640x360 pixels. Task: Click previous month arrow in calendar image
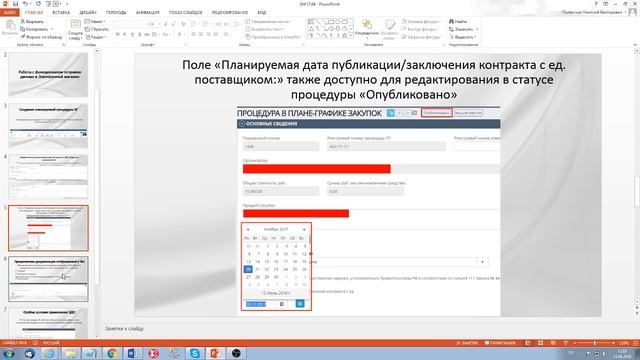pos(247,229)
